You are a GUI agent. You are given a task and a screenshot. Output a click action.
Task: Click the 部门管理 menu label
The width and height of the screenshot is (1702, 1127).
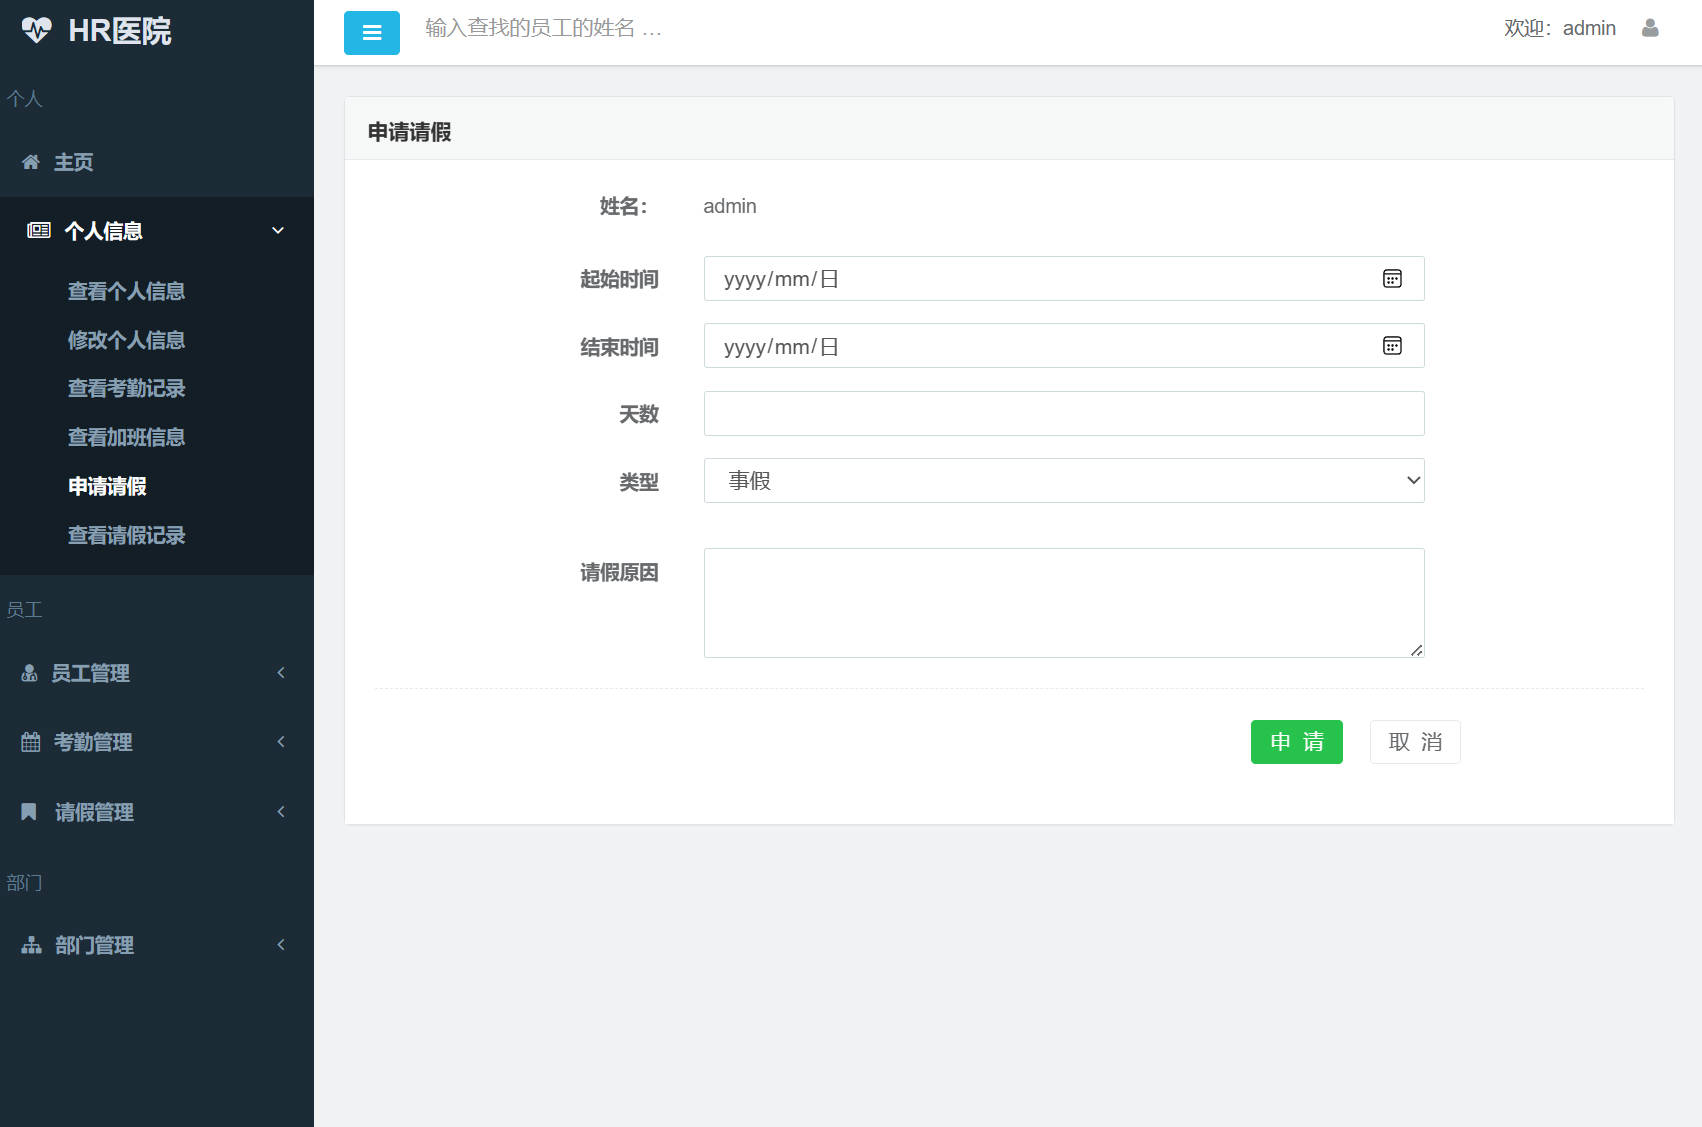pos(94,945)
